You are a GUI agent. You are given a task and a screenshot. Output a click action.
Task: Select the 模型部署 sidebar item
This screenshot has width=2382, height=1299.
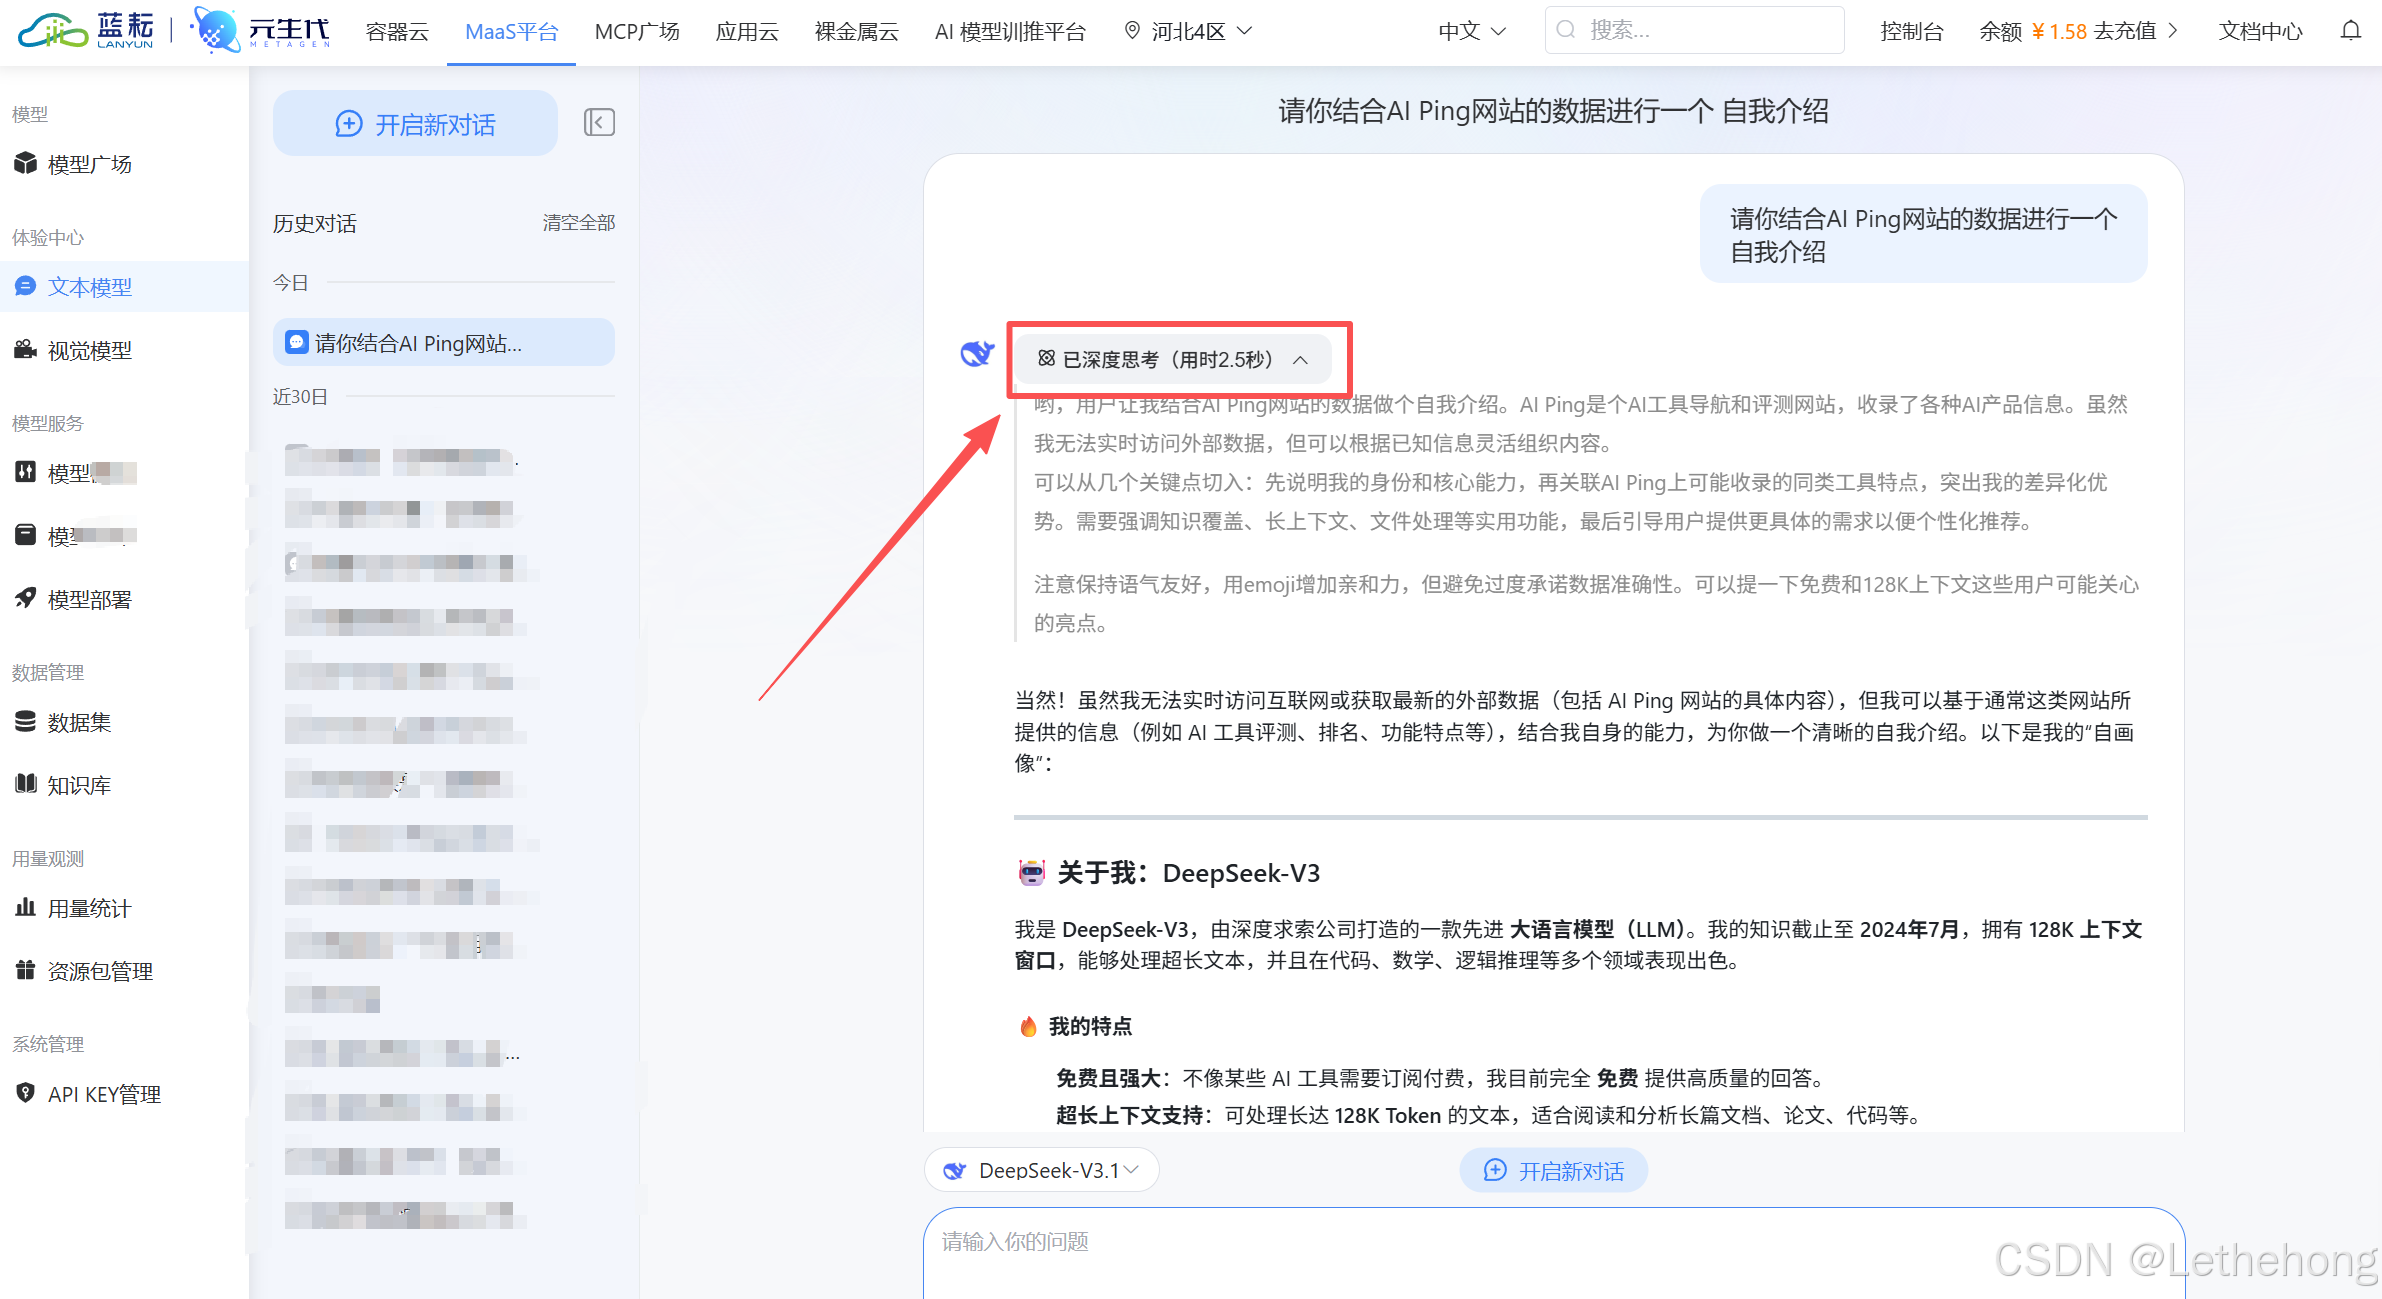(125, 599)
